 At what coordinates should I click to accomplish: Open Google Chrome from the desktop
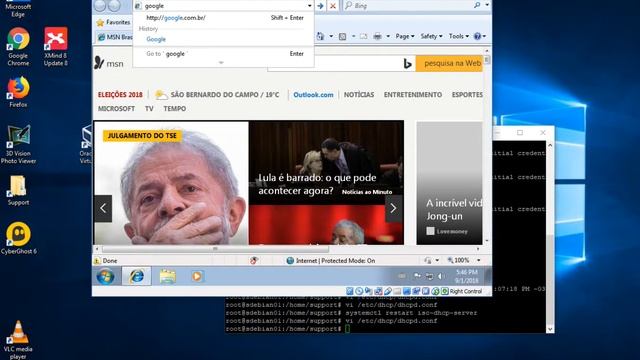click(x=18, y=47)
